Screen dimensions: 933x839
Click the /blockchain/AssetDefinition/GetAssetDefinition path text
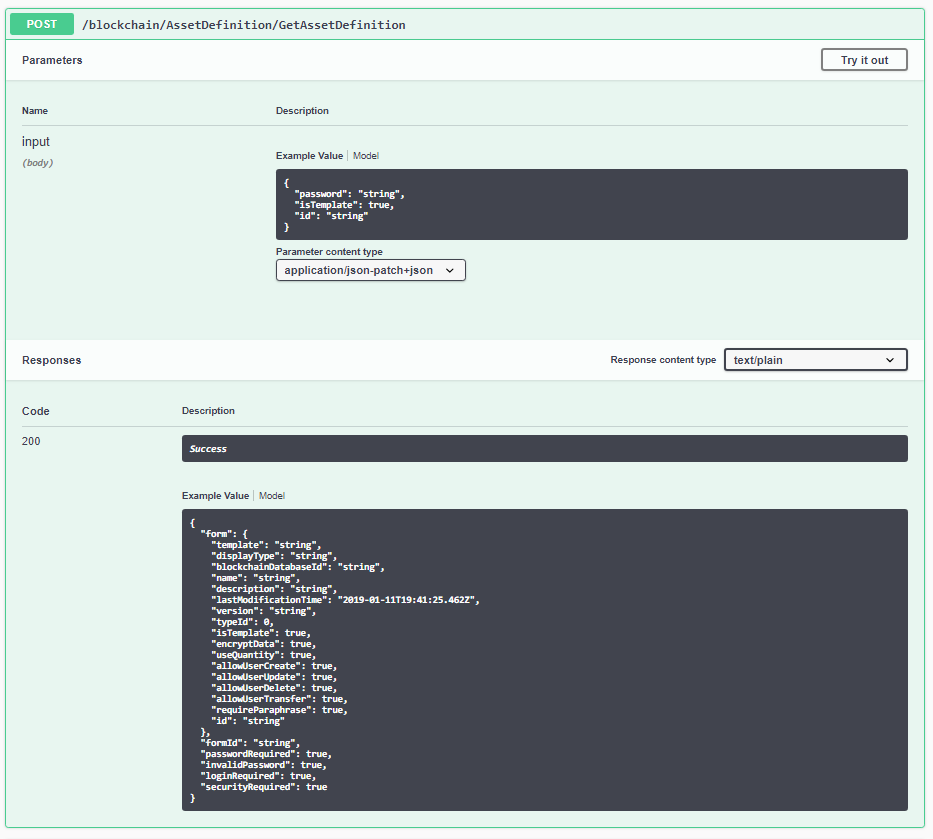click(x=244, y=25)
